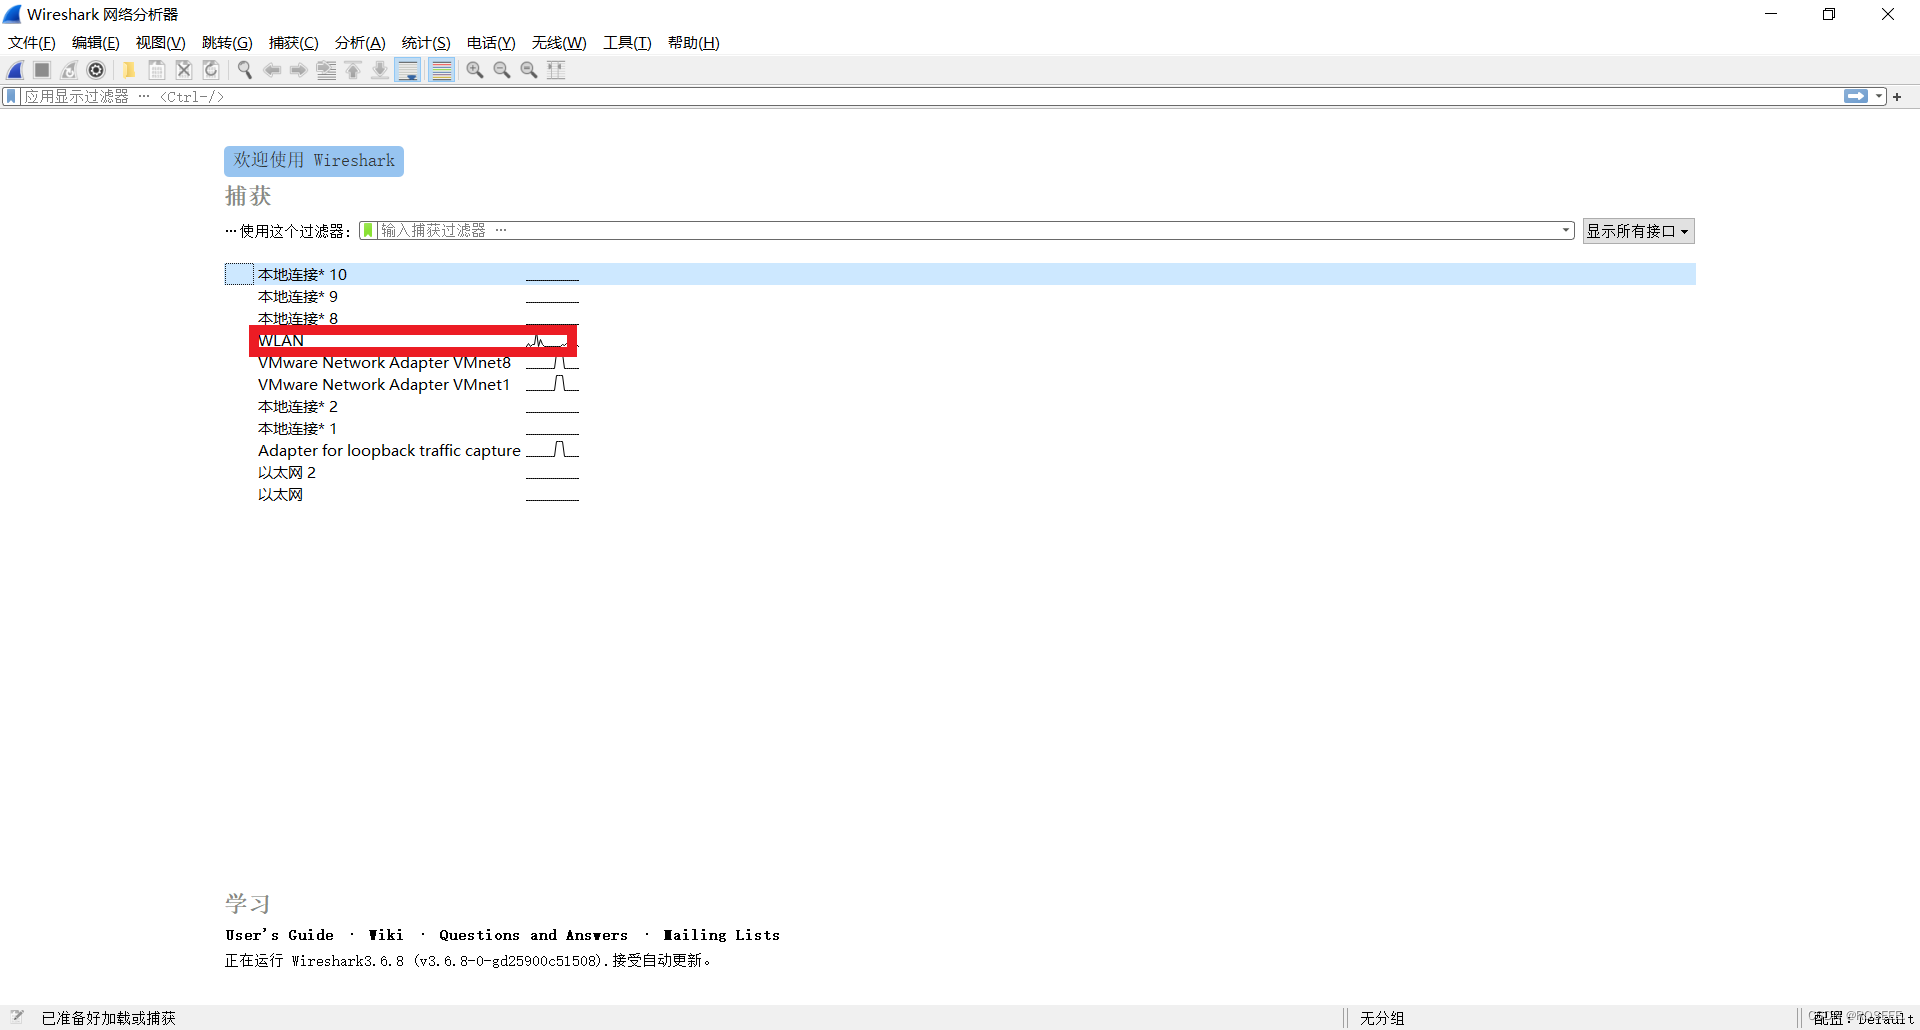Open the Wiki link
1920x1030 pixels.
tap(386, 935)
